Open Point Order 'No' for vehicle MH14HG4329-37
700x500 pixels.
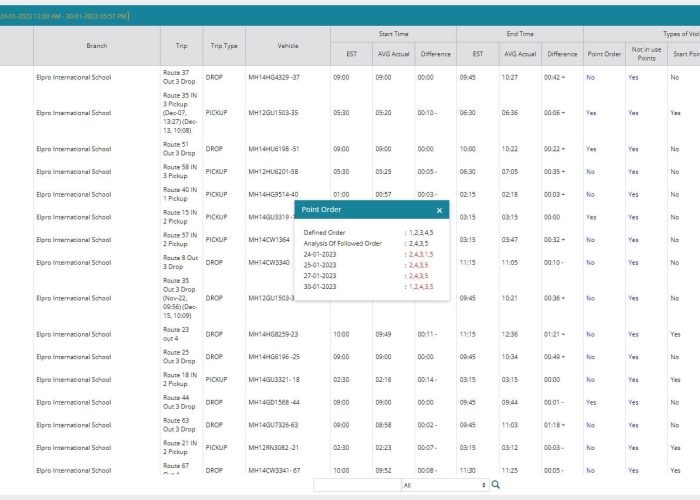pyautogui.click(x=590, y=76)
